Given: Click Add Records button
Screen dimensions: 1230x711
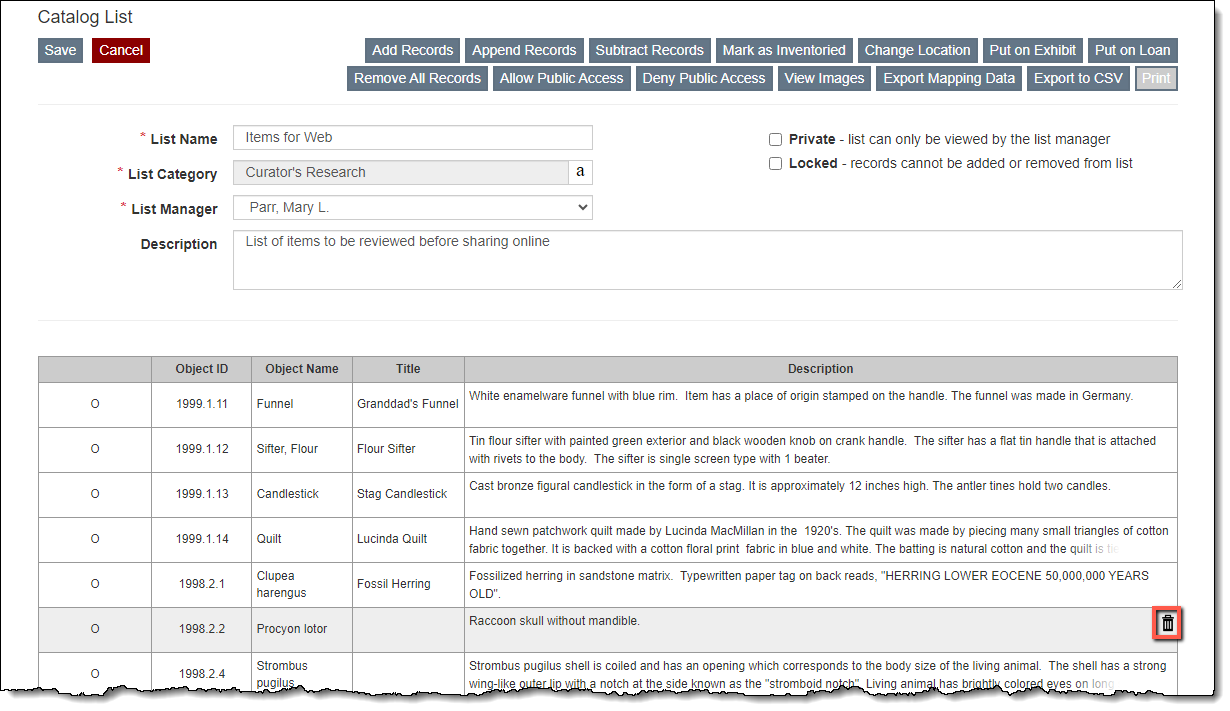Looking at the screenshot, I should point(412,50).
